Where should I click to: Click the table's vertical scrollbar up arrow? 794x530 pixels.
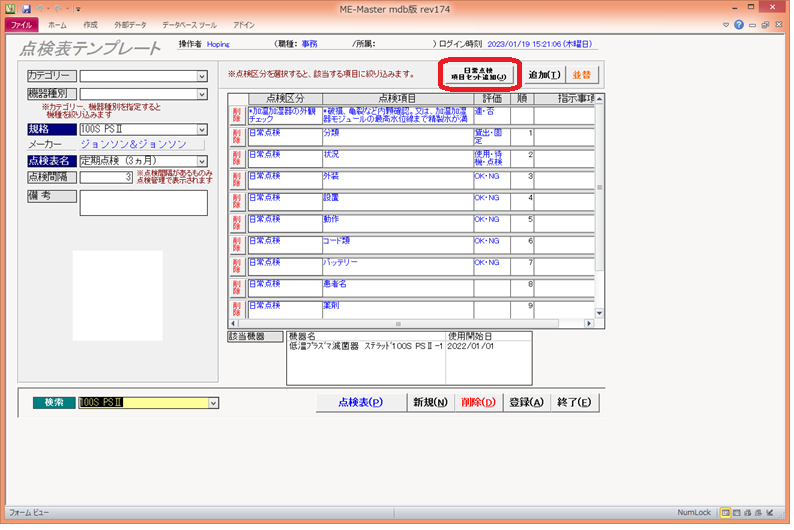click(x=600, y=99)
